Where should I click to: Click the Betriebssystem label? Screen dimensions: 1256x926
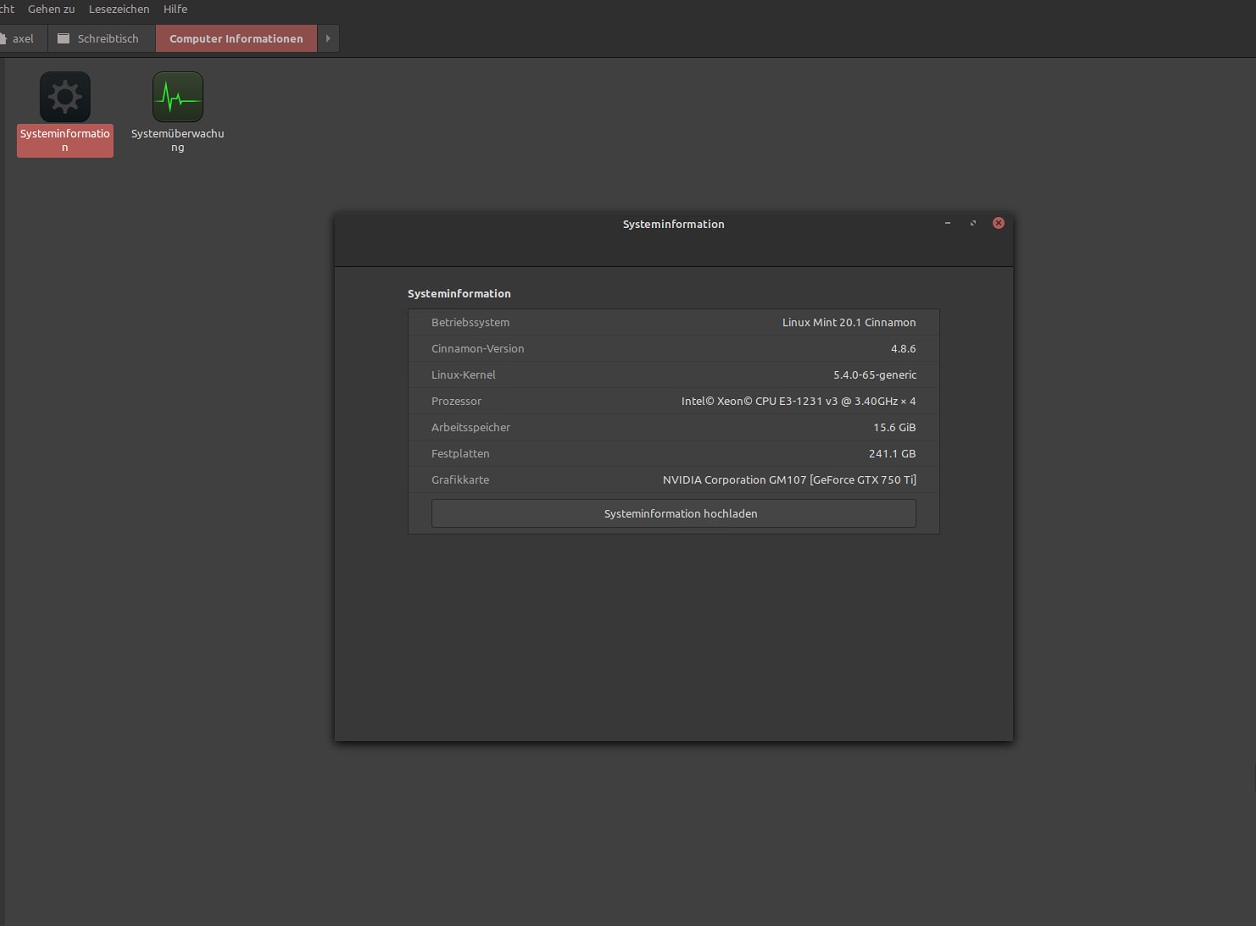(x=470, y=322)
